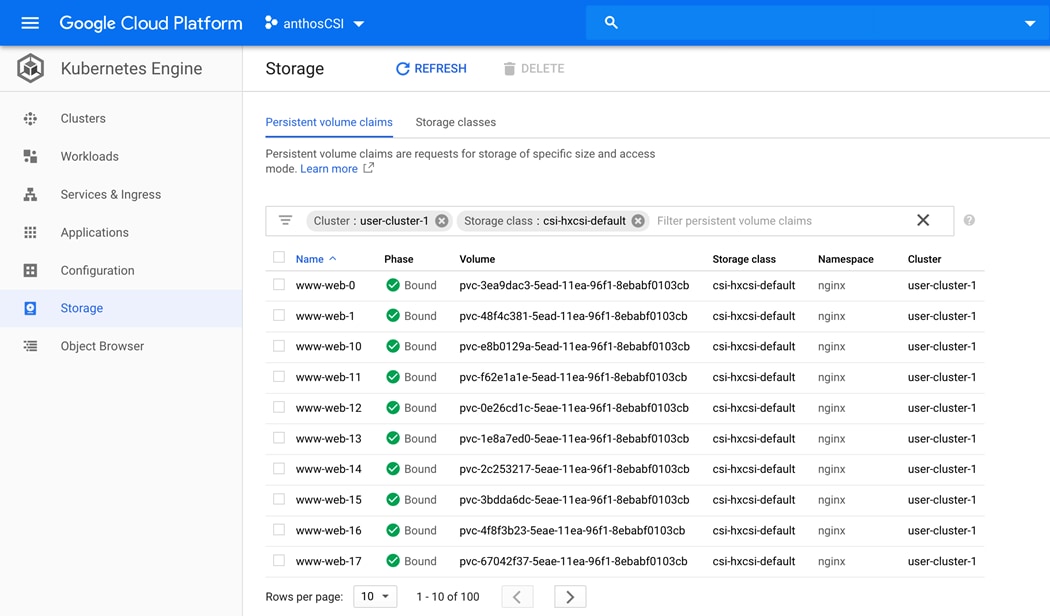Click the REFRESH button

pyautogui.click(x=431, y=68)
